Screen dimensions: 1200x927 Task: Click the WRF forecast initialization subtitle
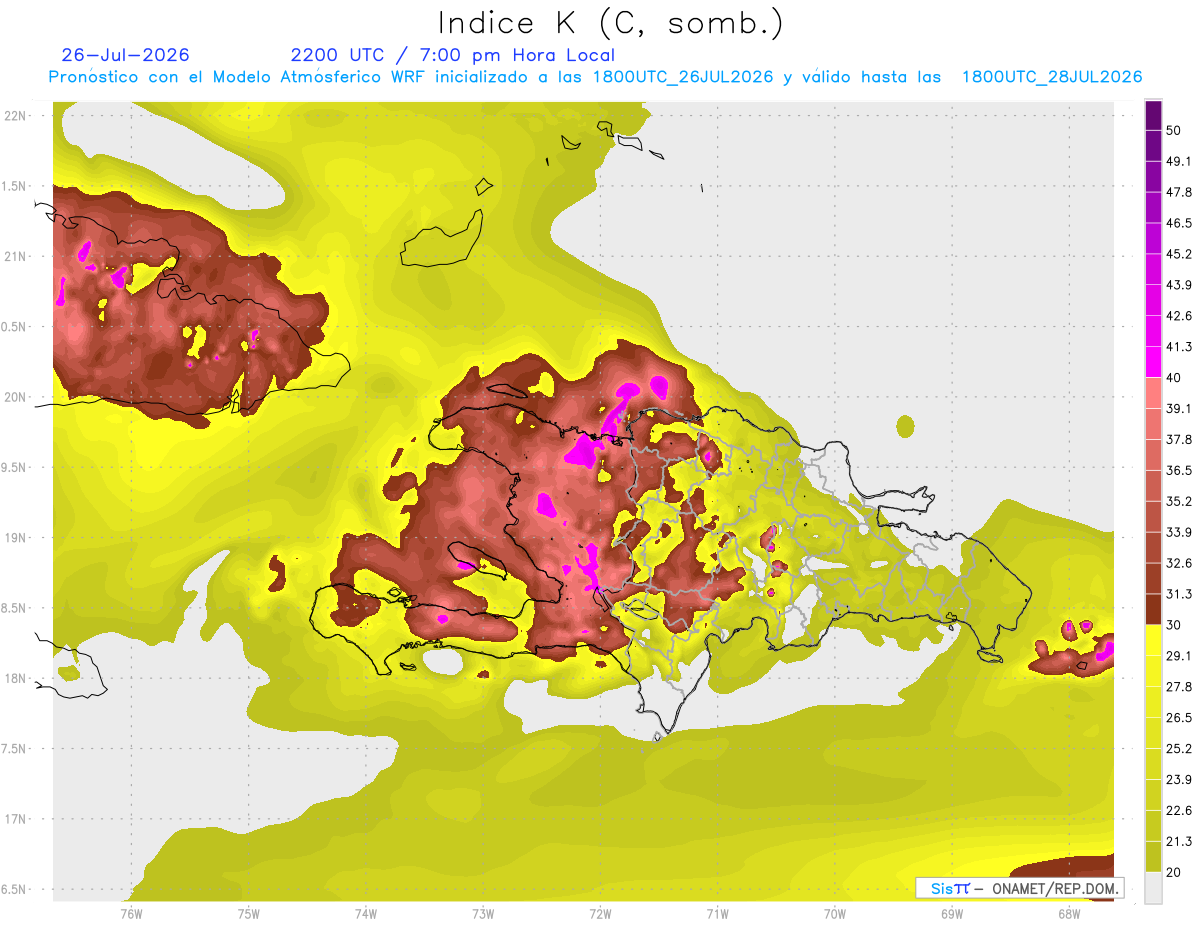click(595, 77)
